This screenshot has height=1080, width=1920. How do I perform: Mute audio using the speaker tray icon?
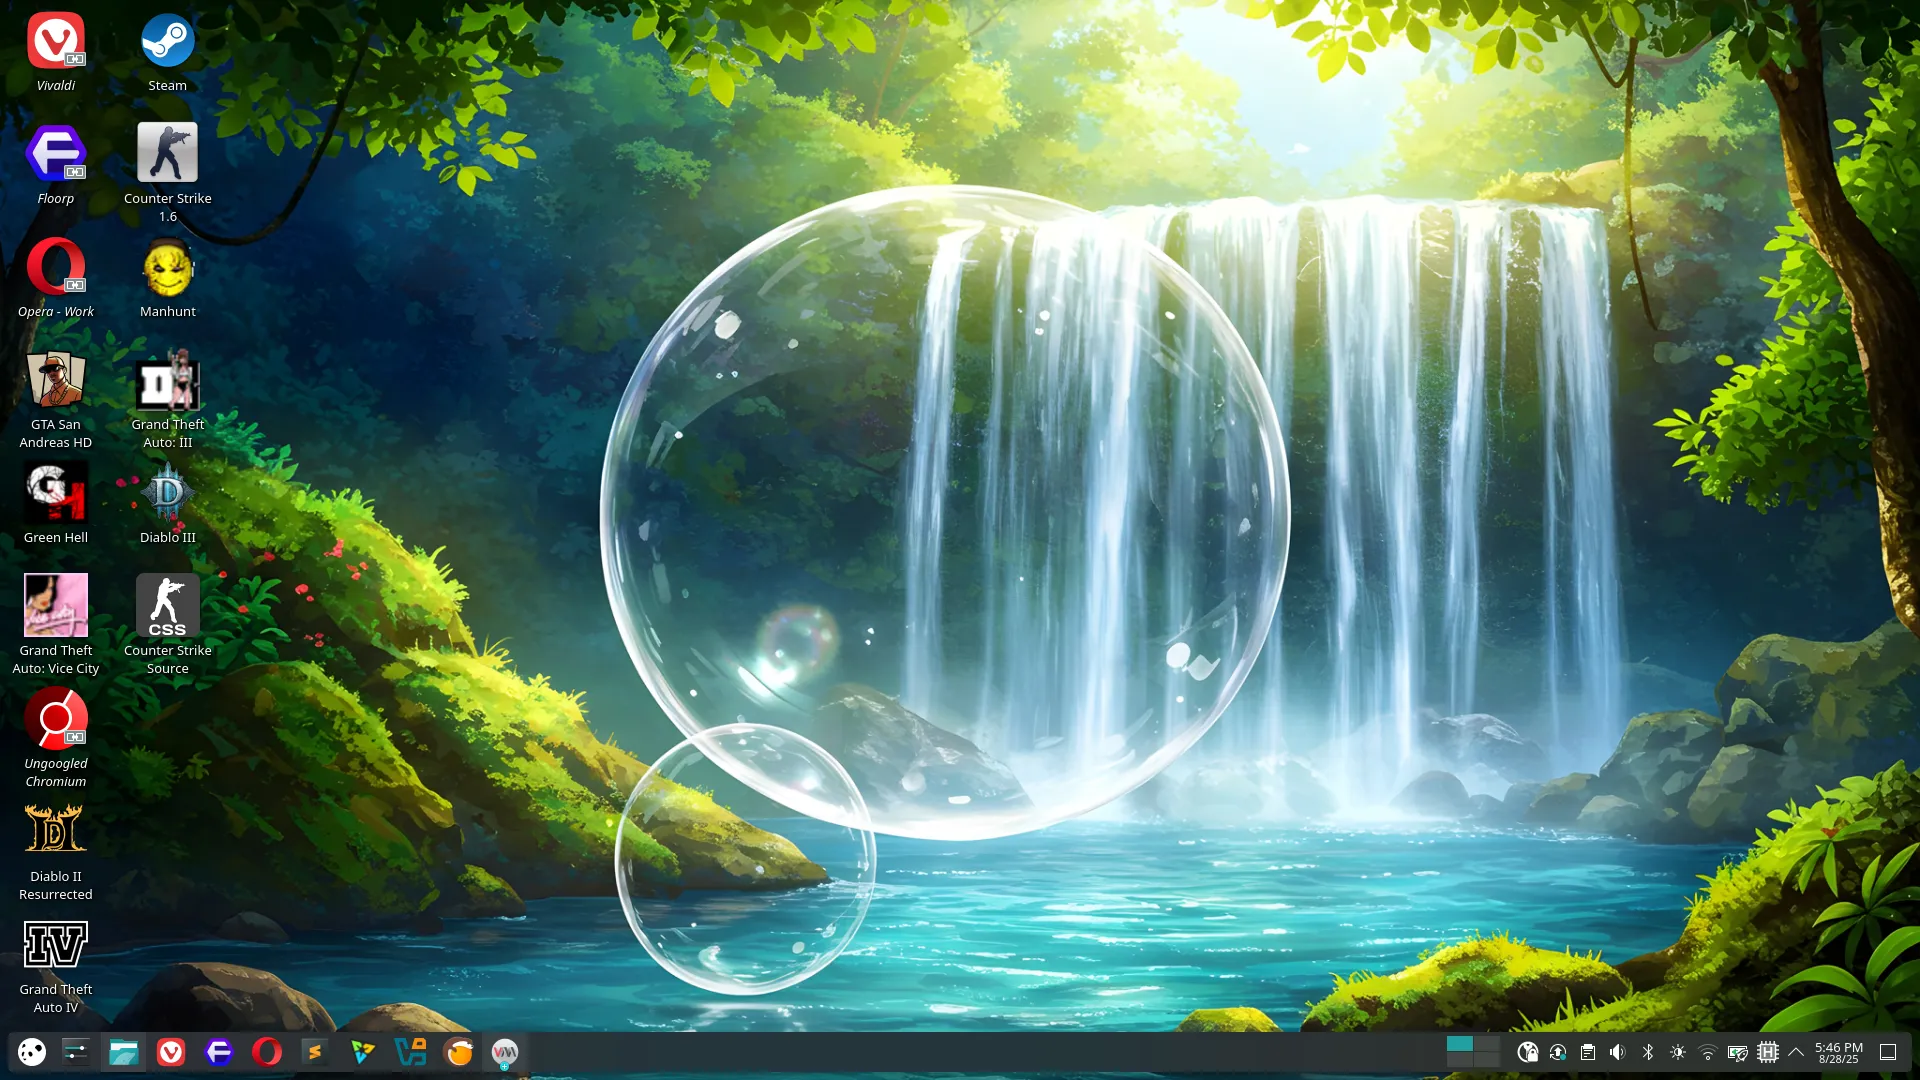[x=1617, y=1052]
